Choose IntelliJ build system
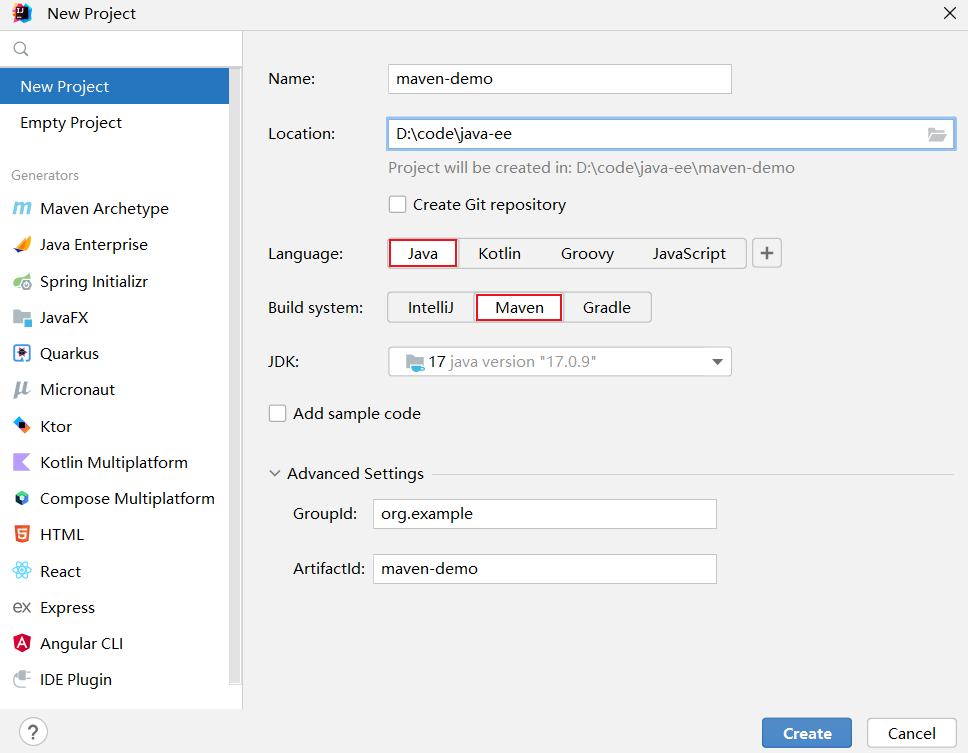Screen dimensions: 968x753 coord(431,307)
